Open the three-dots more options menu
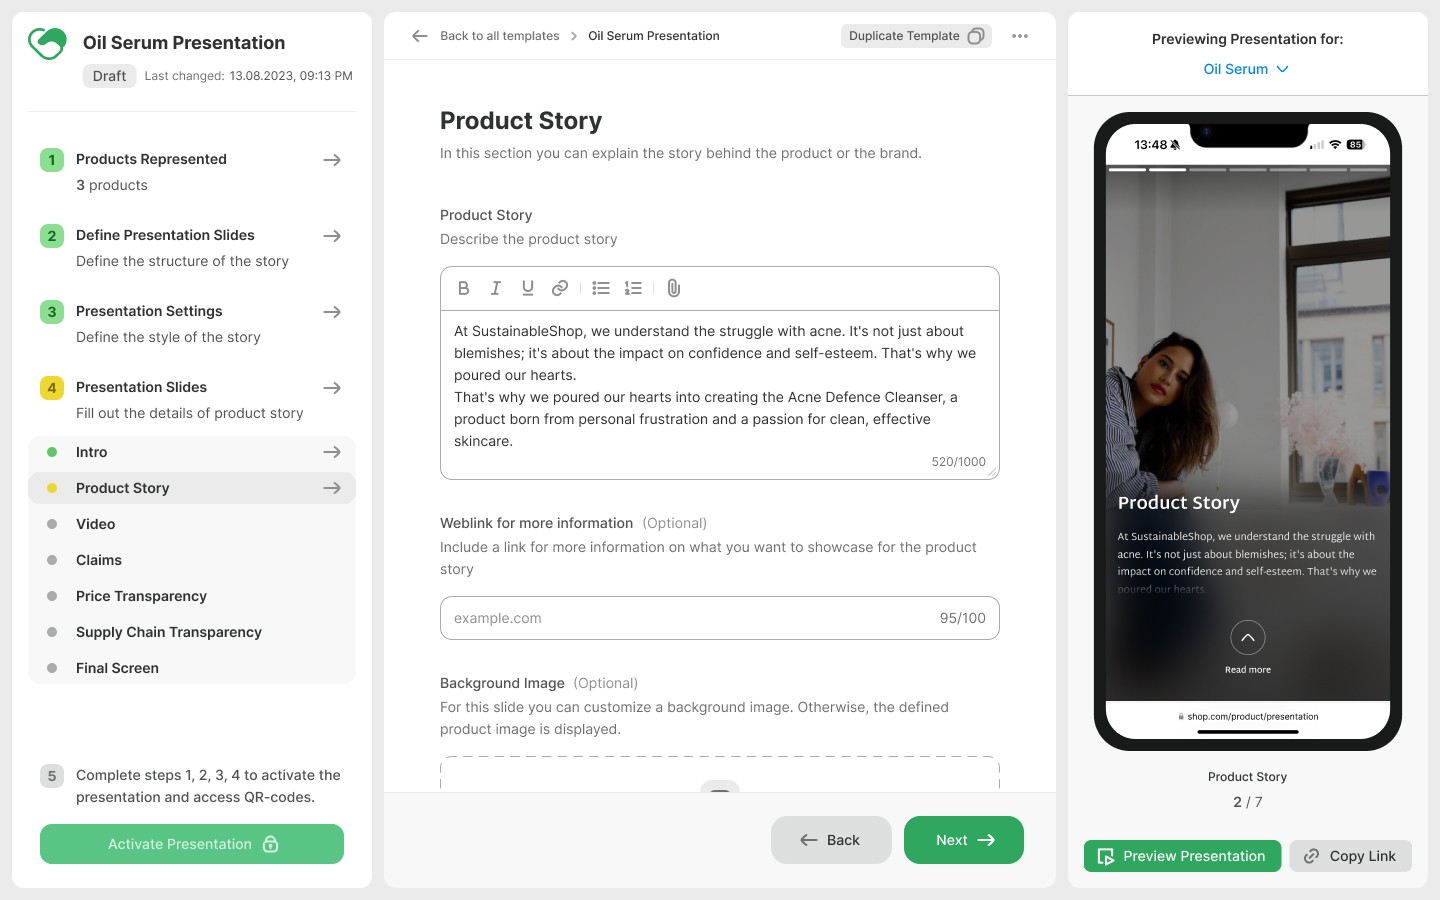 tap(1020, 36)
